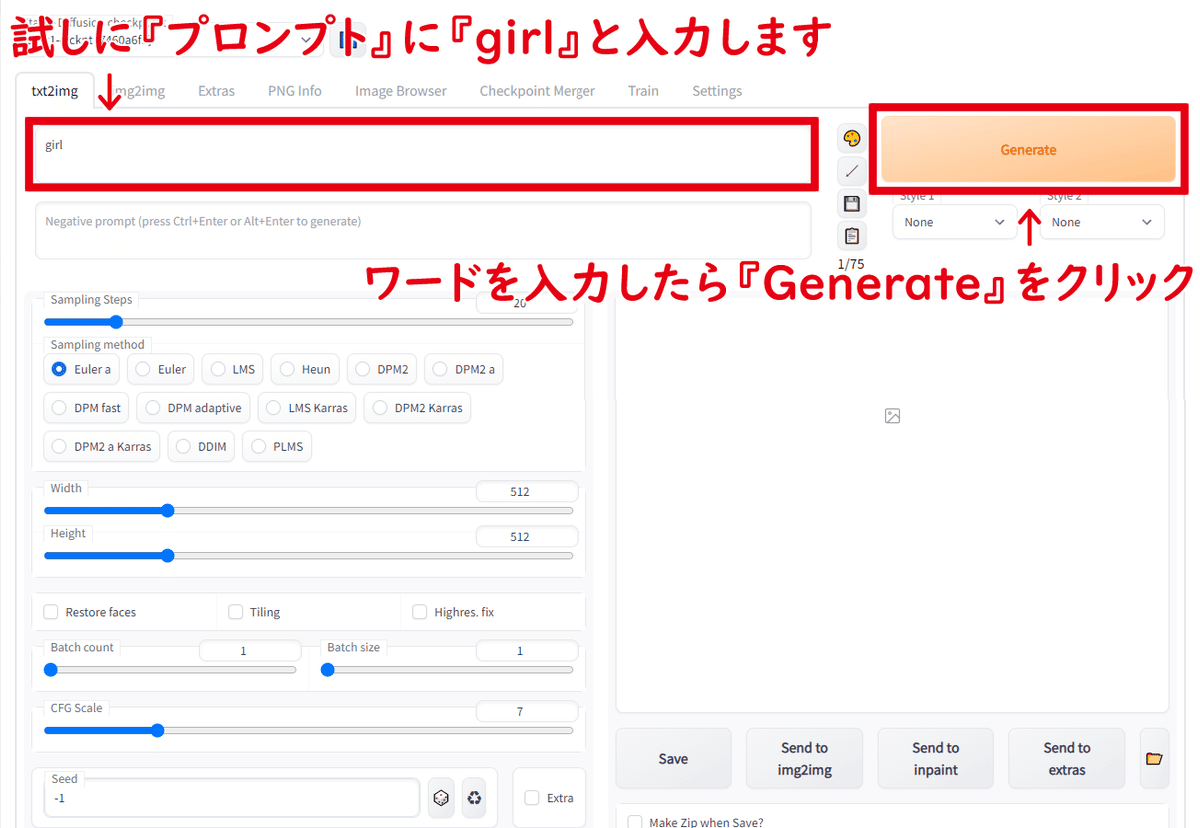The height and width of the screenshot is (828, 1200).
Task: Click the Negative prompt text field
Action: click(423, 231)
